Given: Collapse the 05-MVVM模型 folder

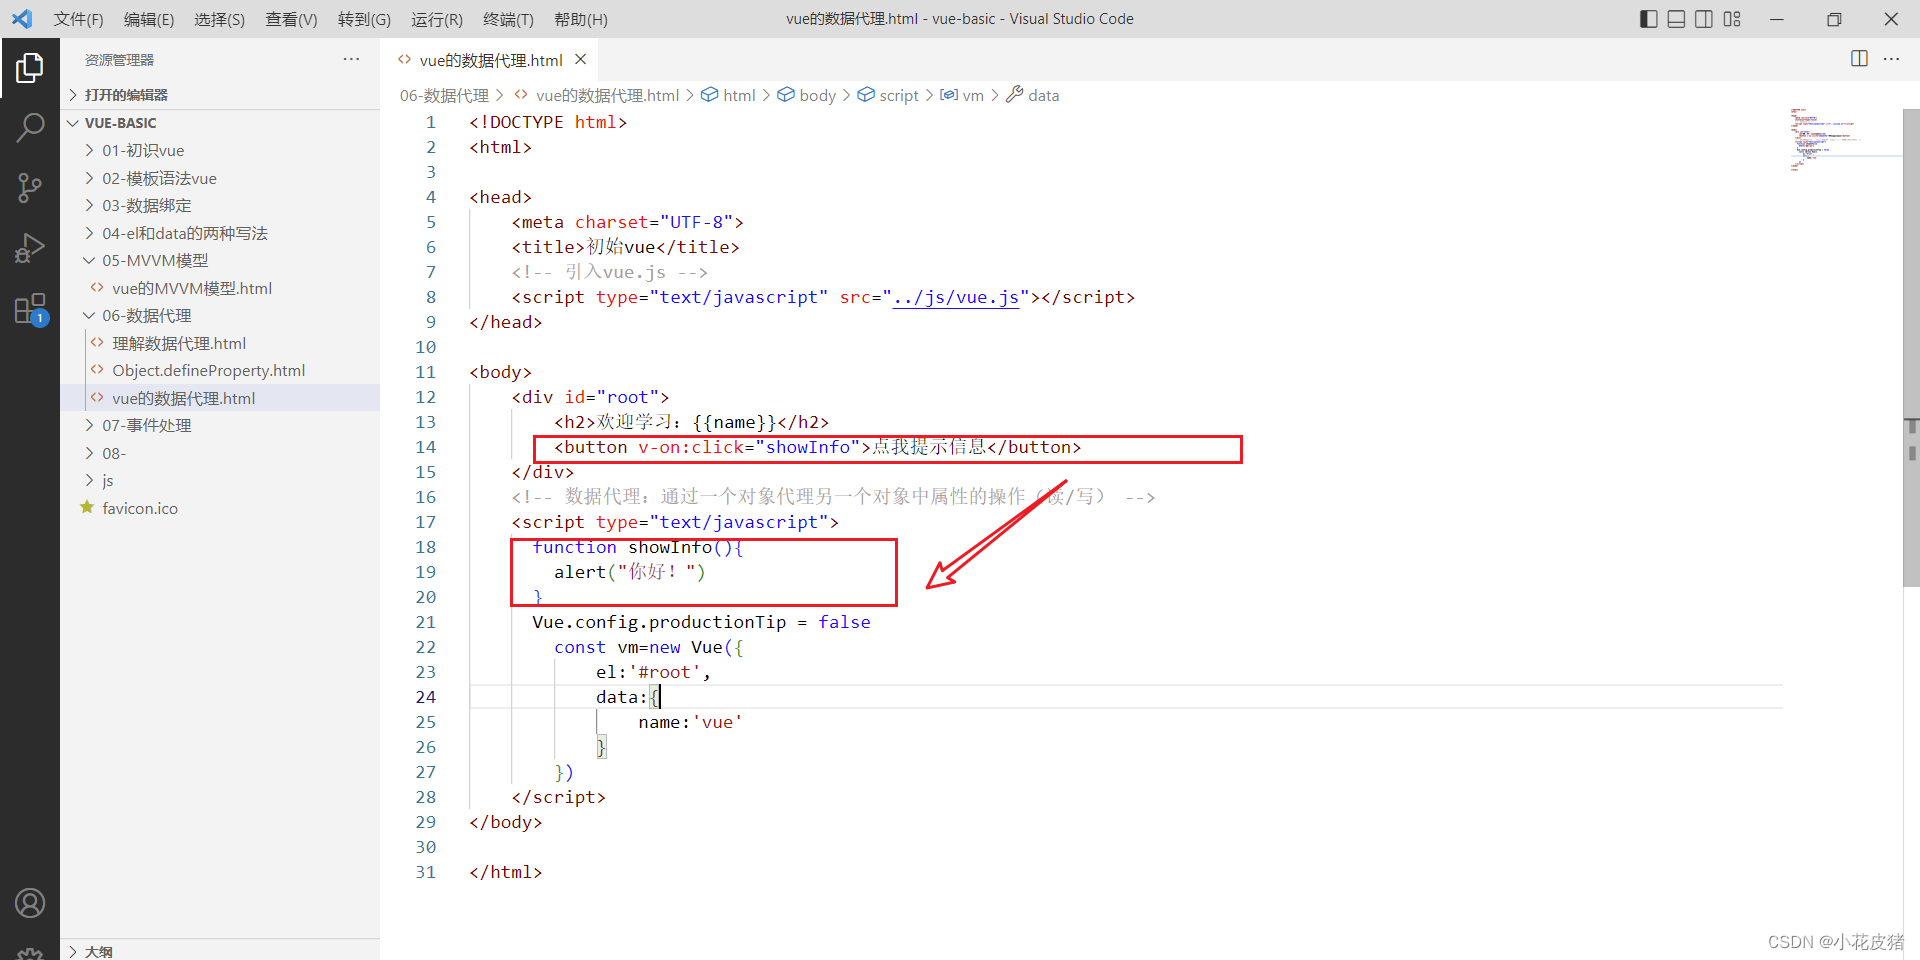Looking at the screenshot, I should tap(220, 260).
